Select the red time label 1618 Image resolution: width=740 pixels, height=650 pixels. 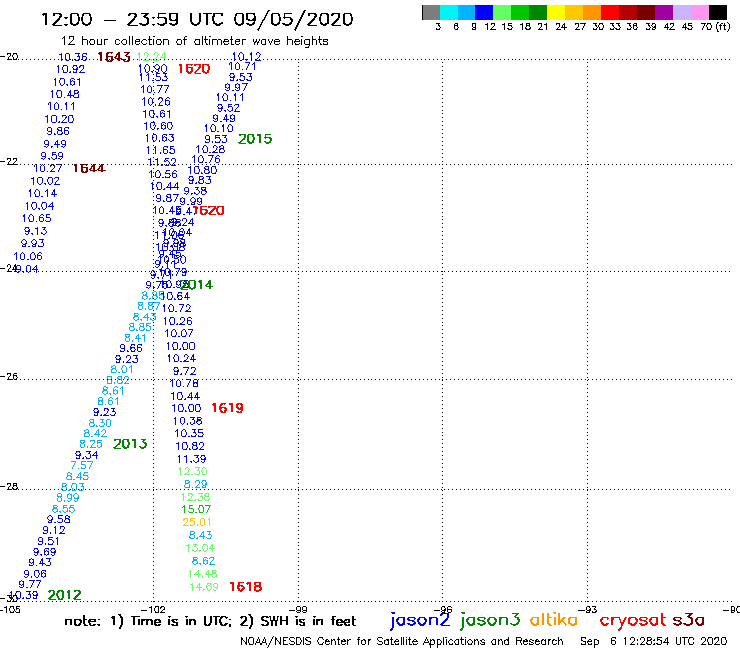pyautogui.click(x=245, y=587)
